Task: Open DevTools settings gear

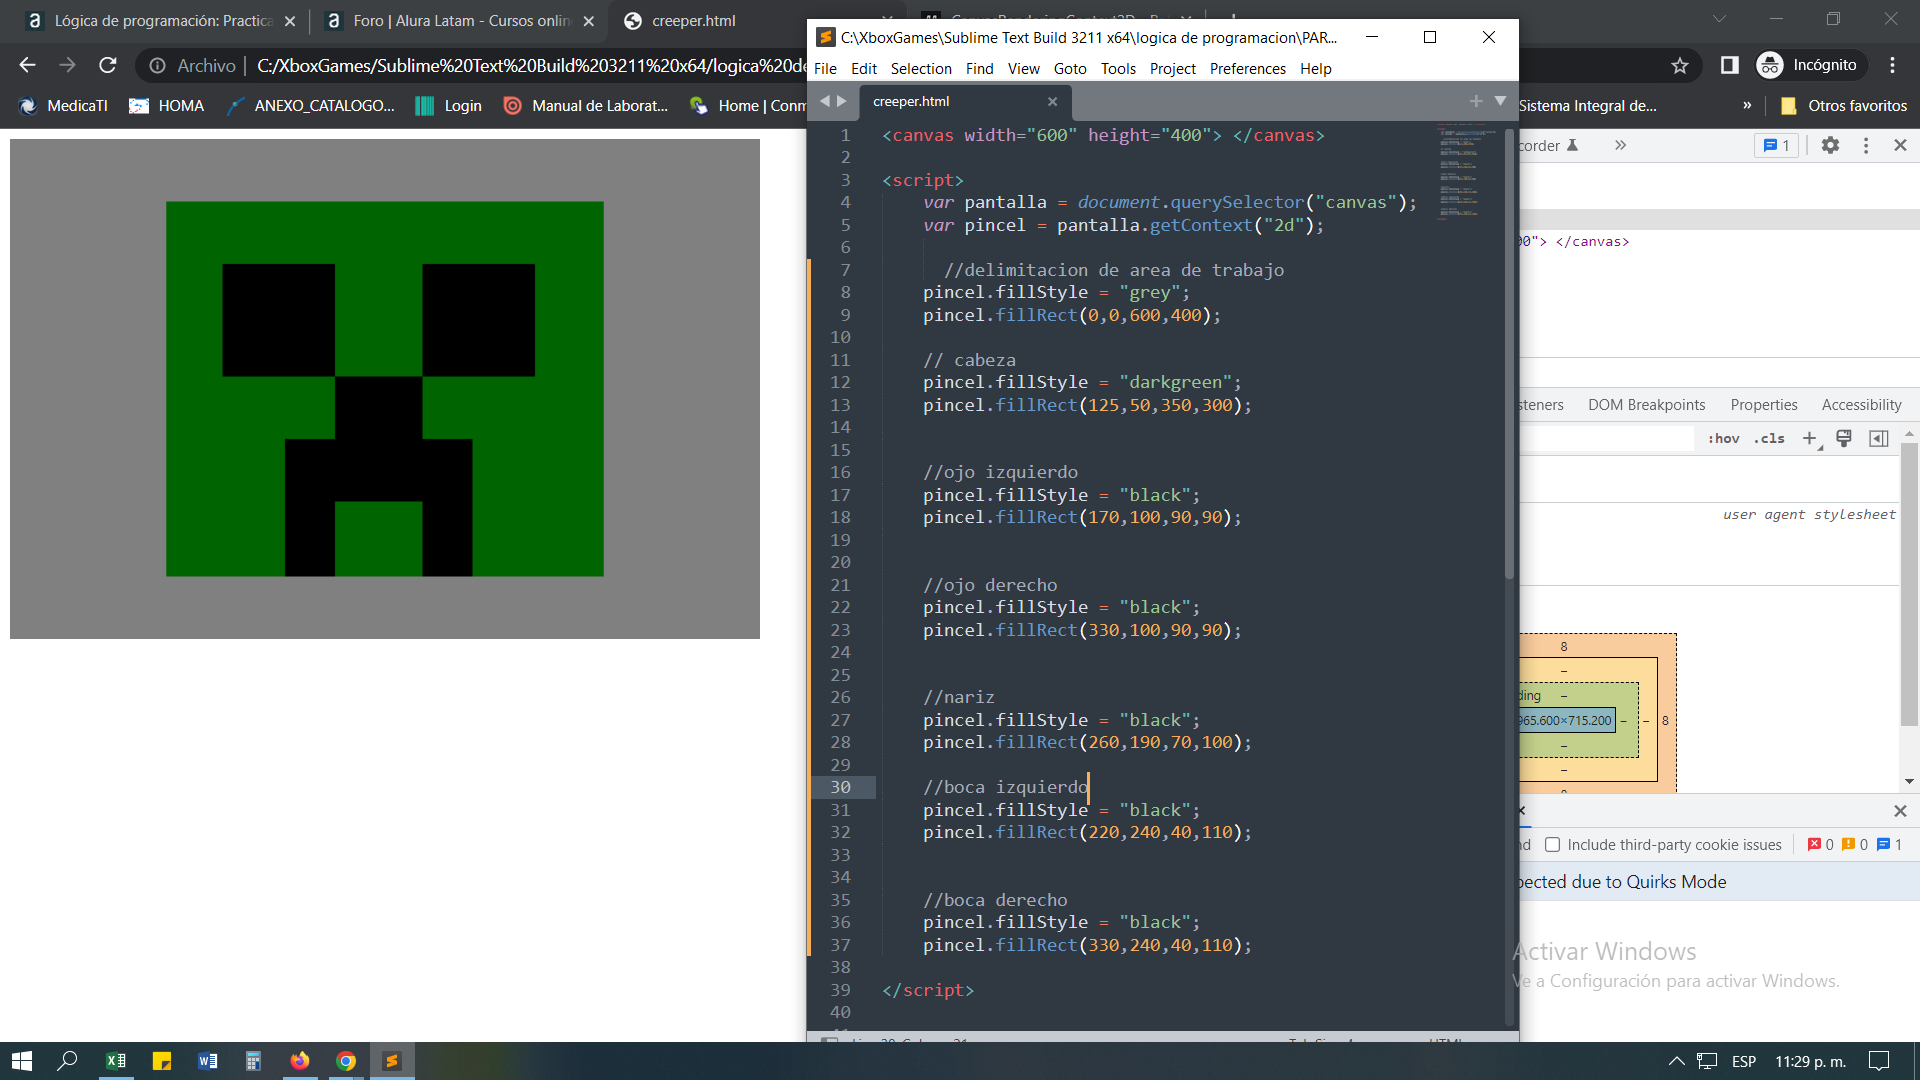Action: [x=1830, y=146]
